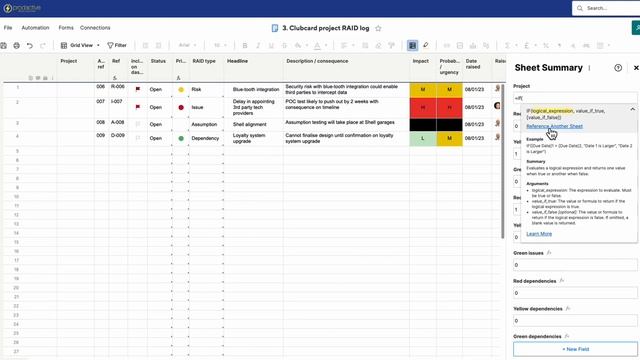Click the Green issues value field

click(575, 265)
